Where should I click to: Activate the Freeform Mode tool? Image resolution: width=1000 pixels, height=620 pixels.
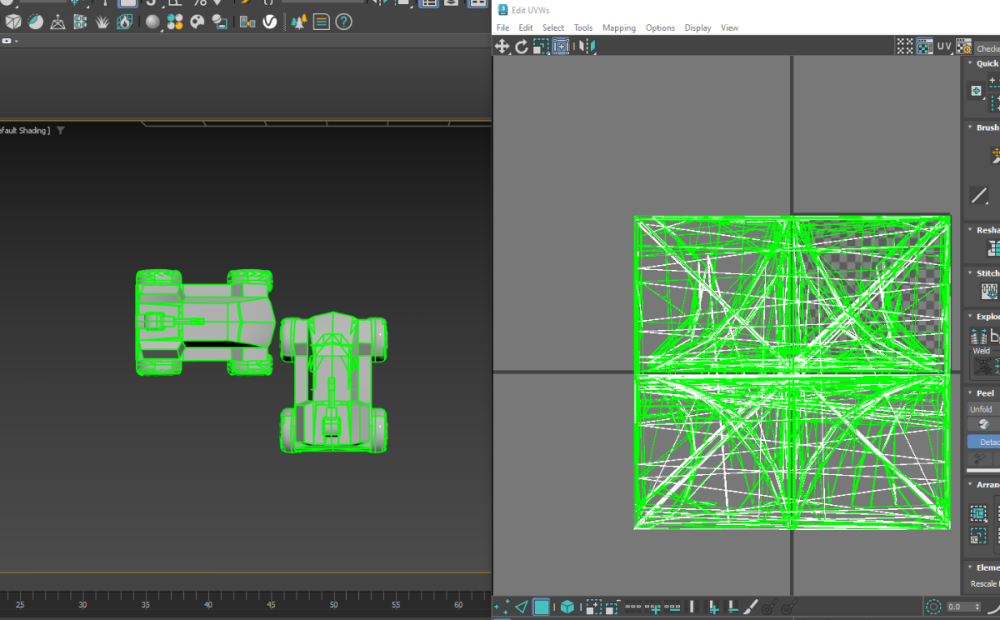pos(560,46)
